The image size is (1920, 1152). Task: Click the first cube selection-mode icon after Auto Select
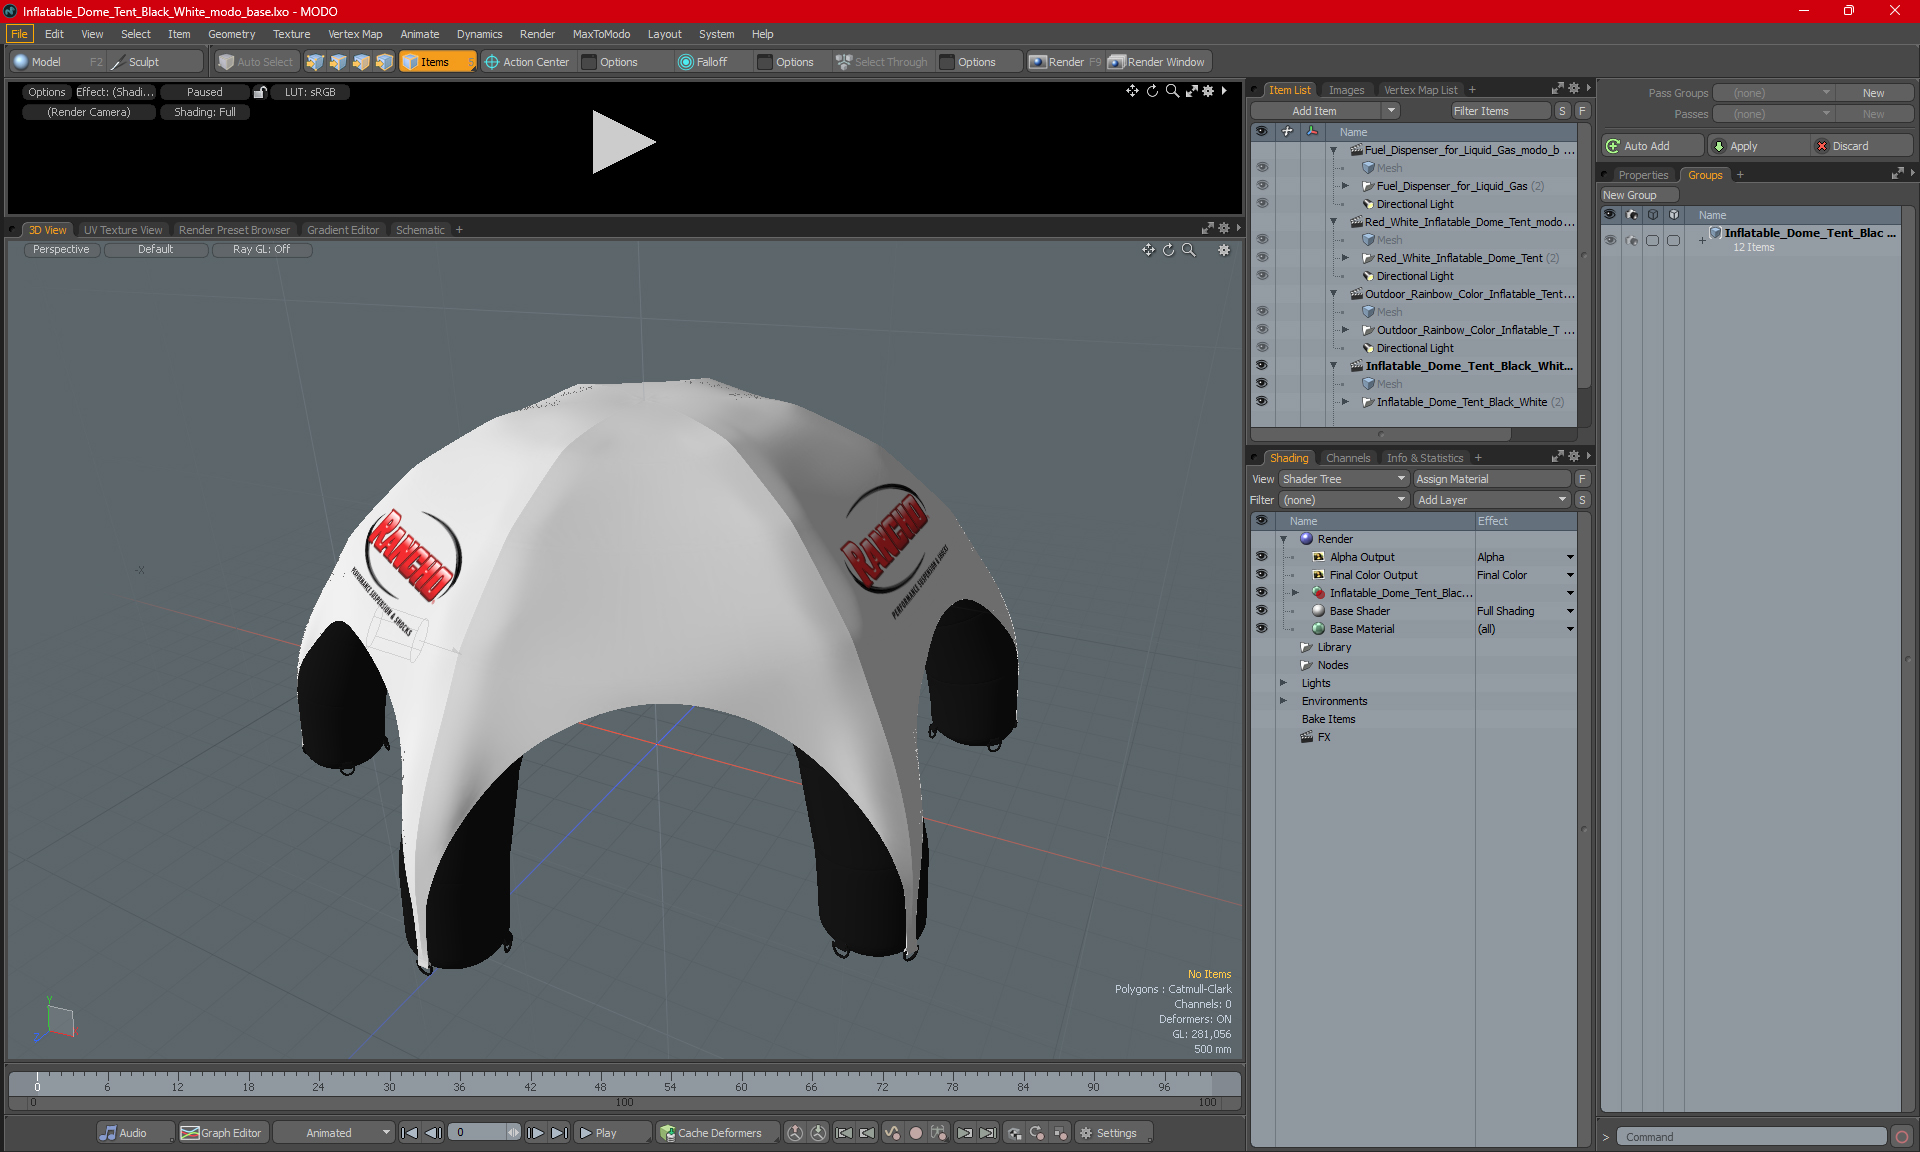(x=315, y=62)
